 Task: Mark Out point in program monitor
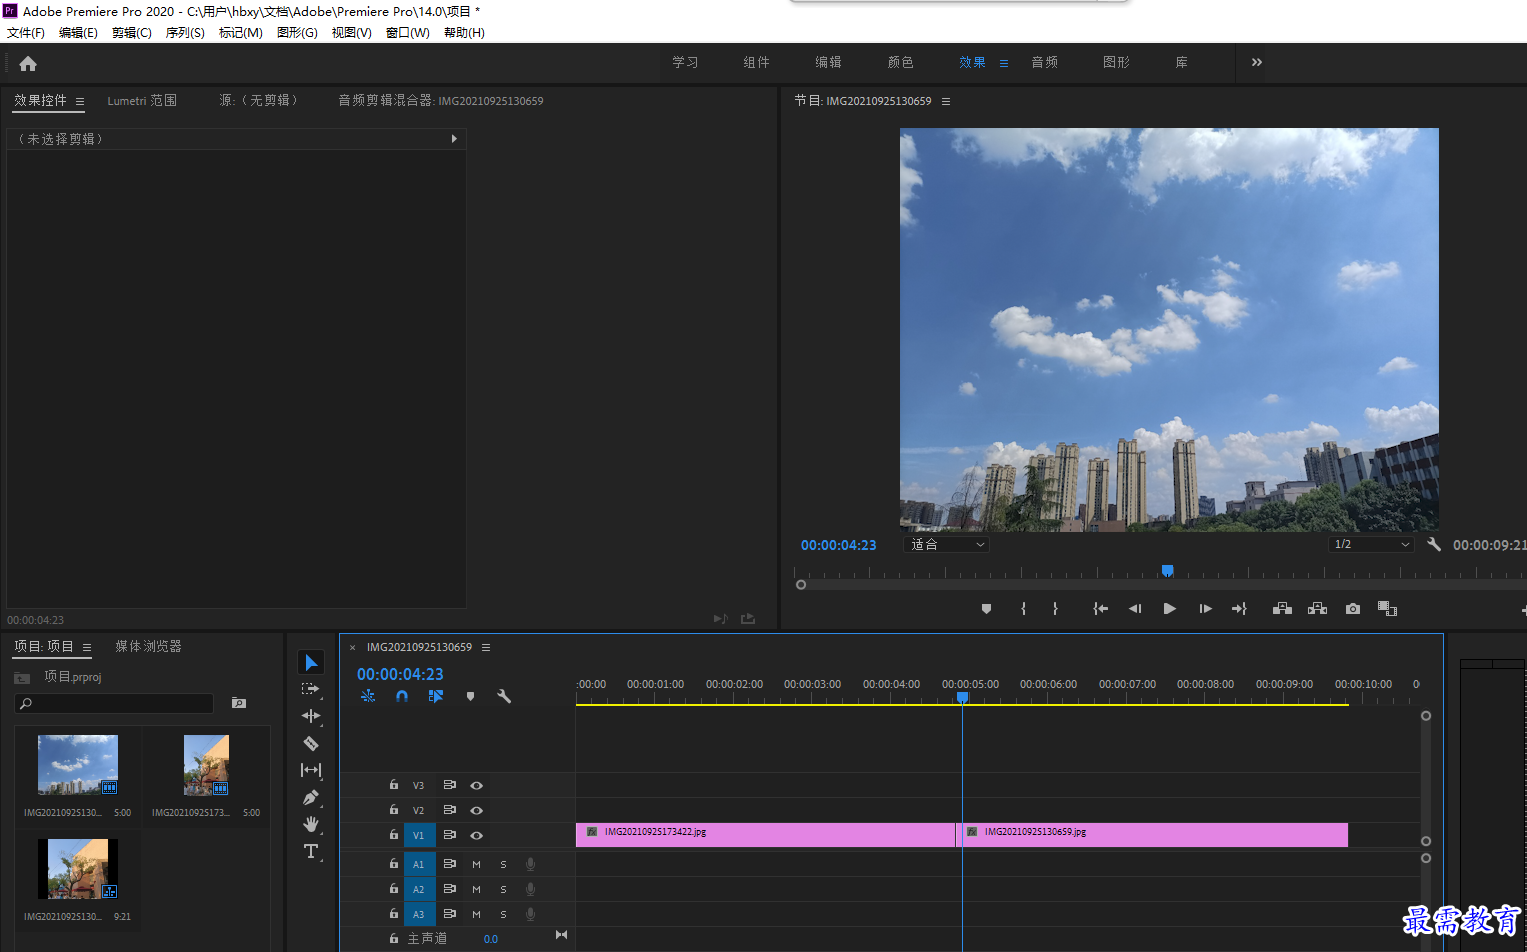click(x=1055, y=608)
